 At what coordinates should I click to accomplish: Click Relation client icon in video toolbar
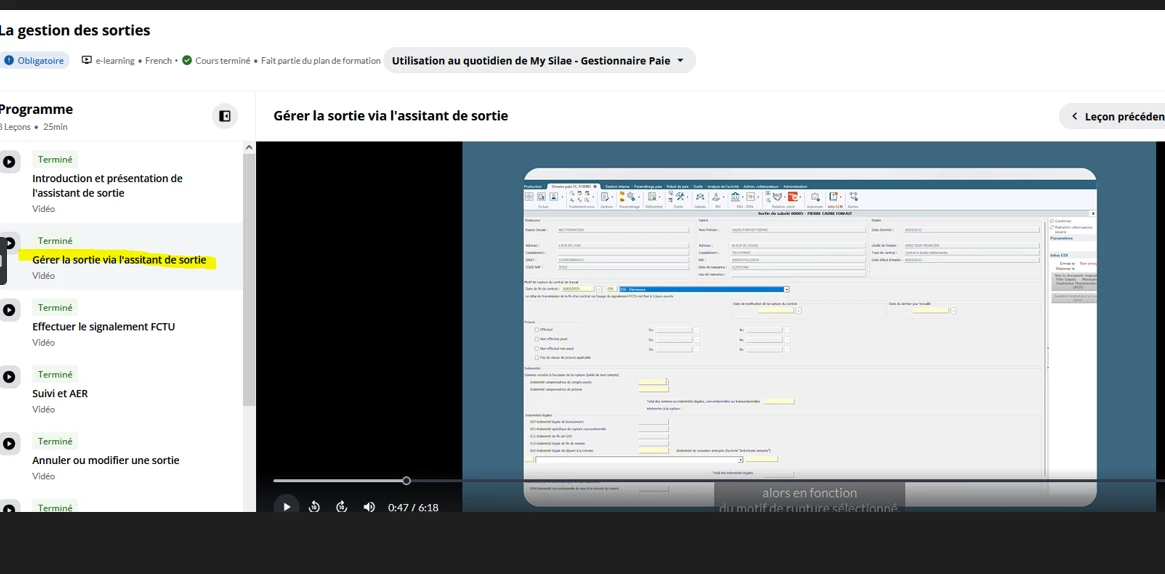tap(777, 197)
